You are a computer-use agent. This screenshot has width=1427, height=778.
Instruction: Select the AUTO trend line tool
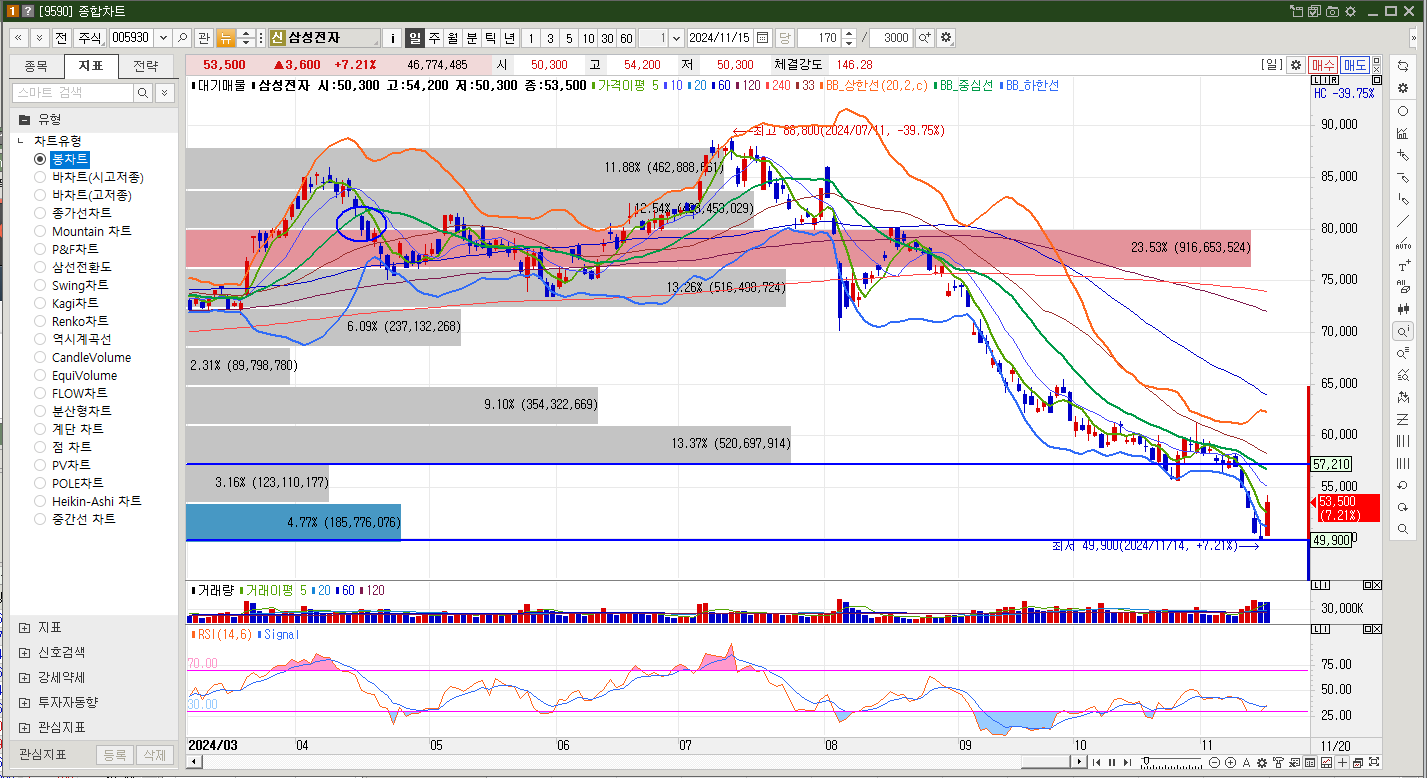point(1403,243)
